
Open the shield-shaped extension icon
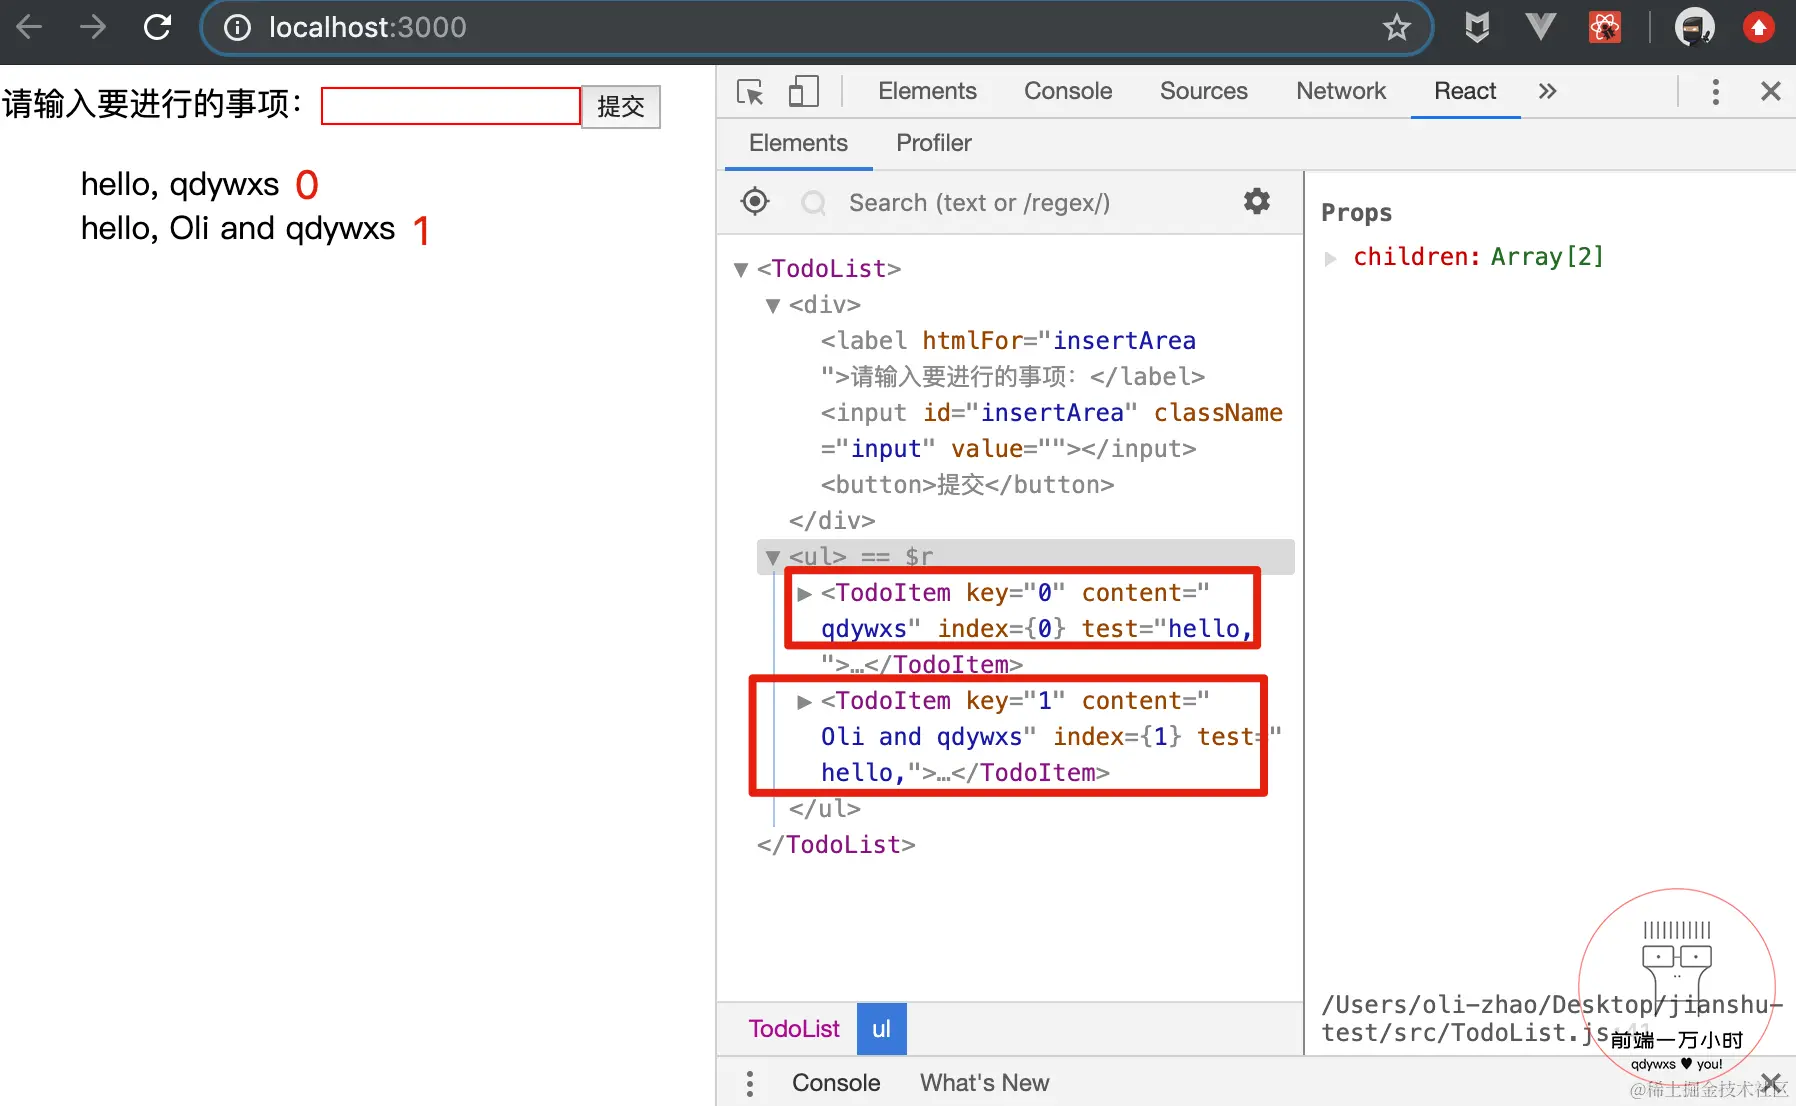point(1477,27)
